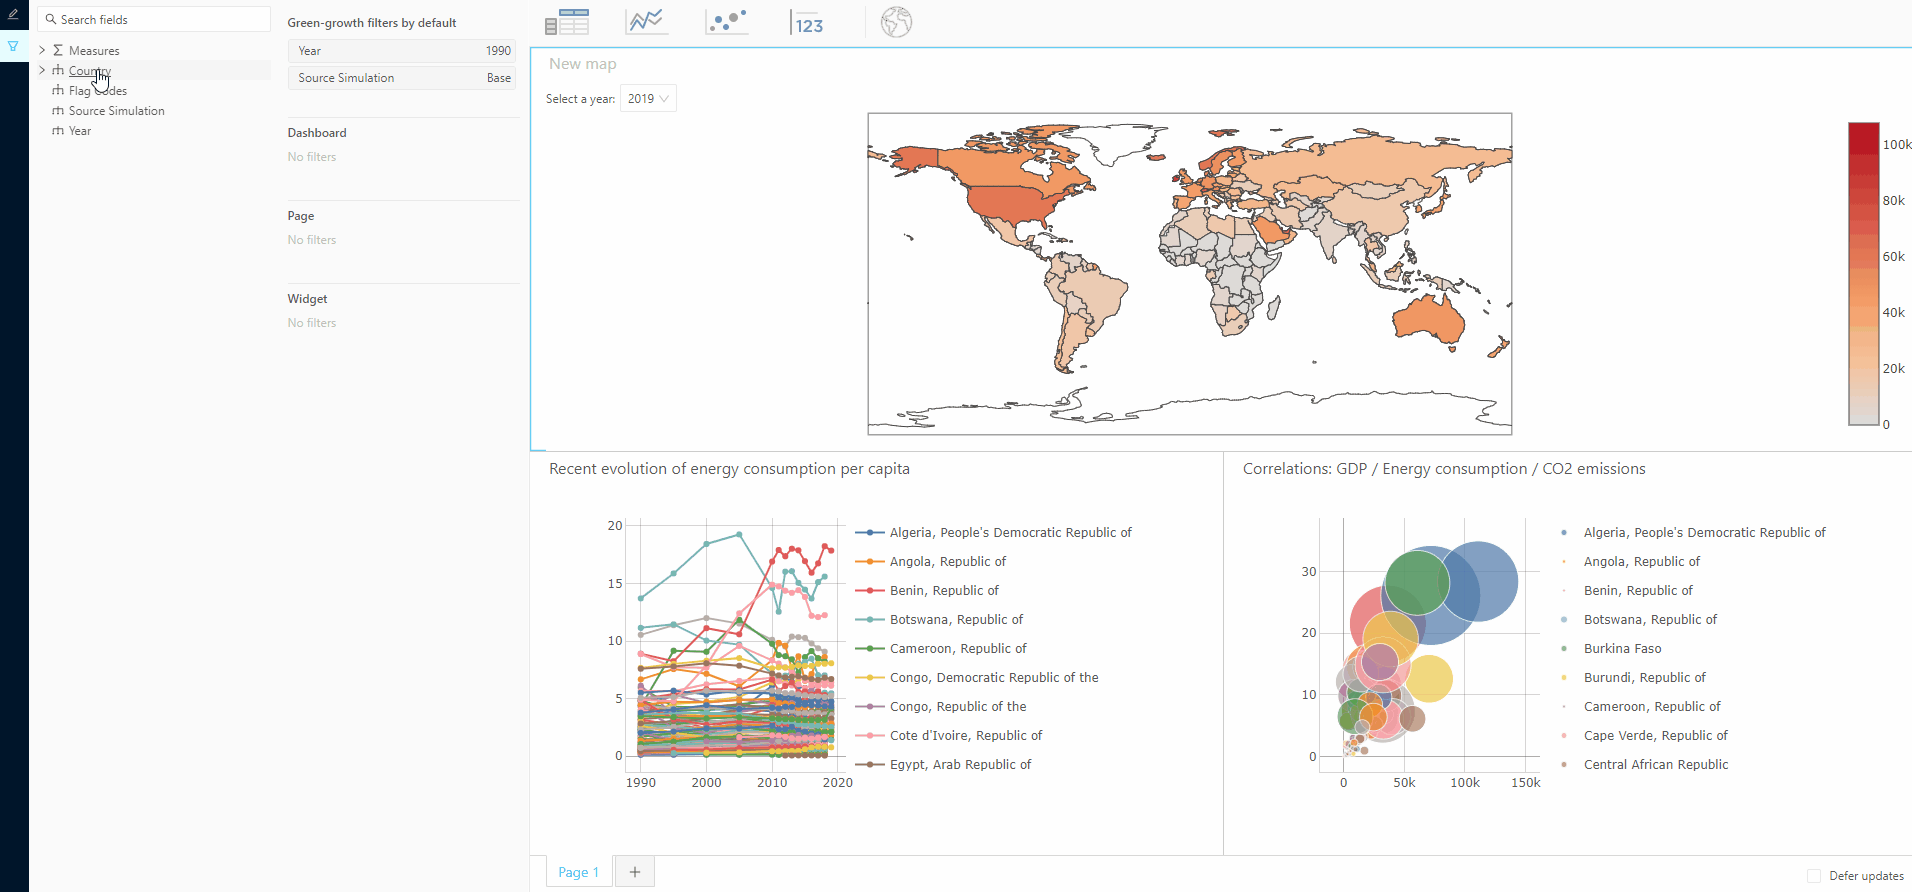Open the Year 1990 default filter
1912x892 pixels.
402,51
